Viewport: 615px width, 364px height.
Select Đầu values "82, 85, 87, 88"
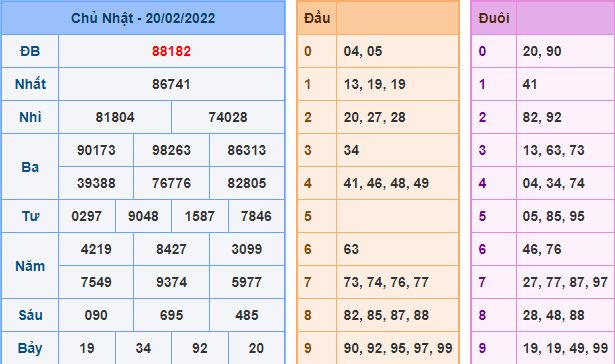(386, 315)
